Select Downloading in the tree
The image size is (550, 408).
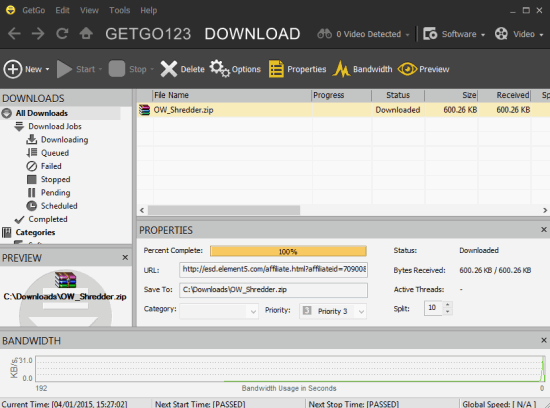[x=65, y=140]
